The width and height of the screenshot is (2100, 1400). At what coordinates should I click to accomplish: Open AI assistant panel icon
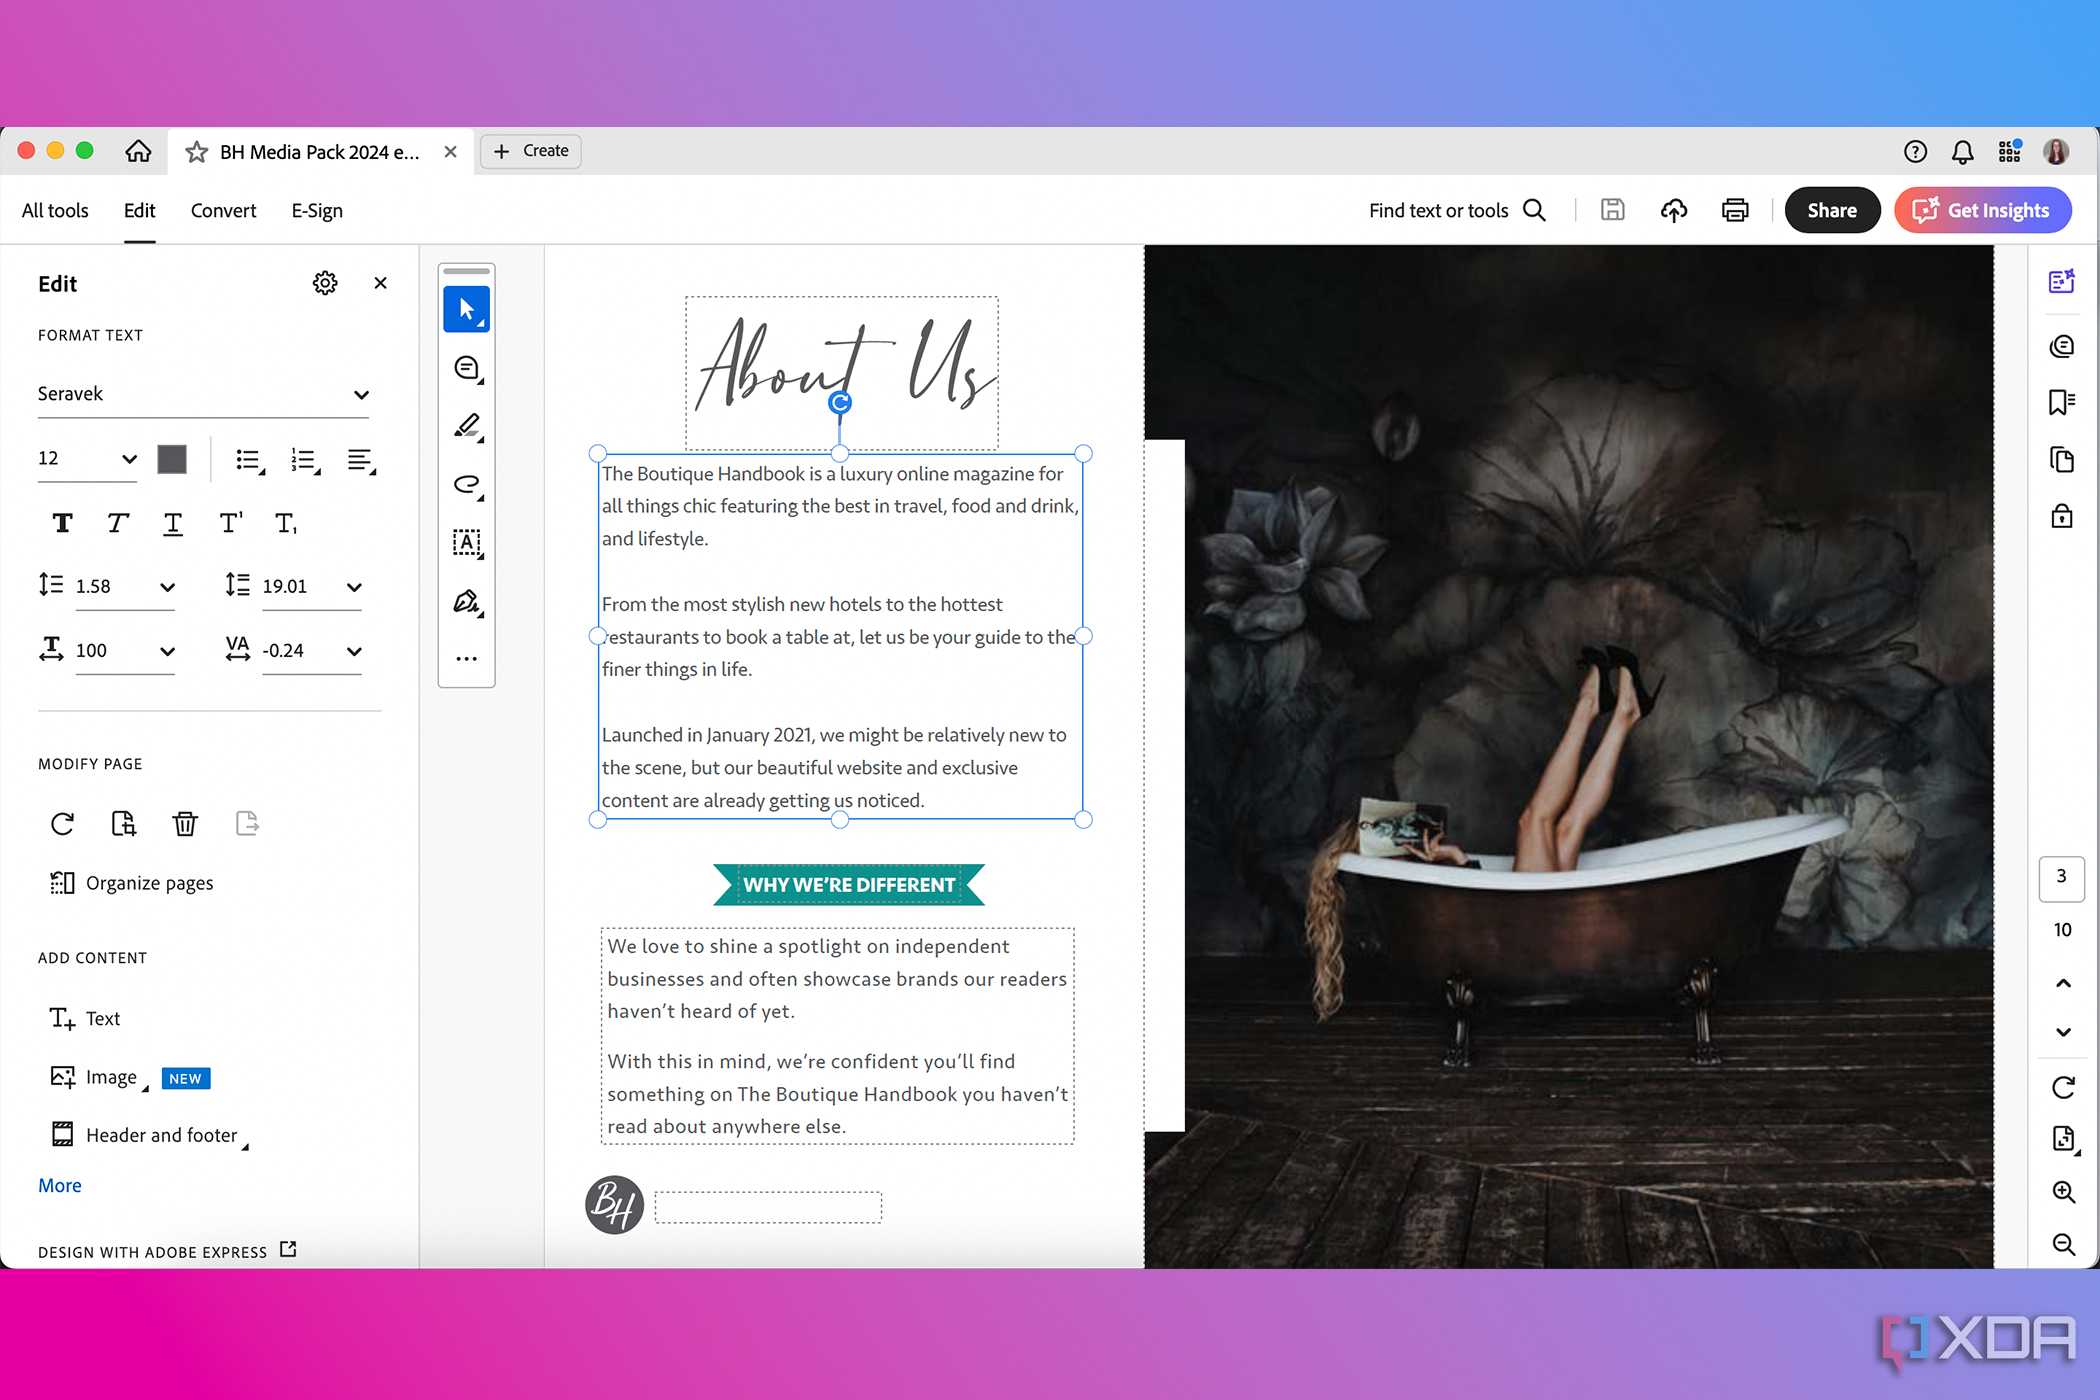(x=2062, y=282)
